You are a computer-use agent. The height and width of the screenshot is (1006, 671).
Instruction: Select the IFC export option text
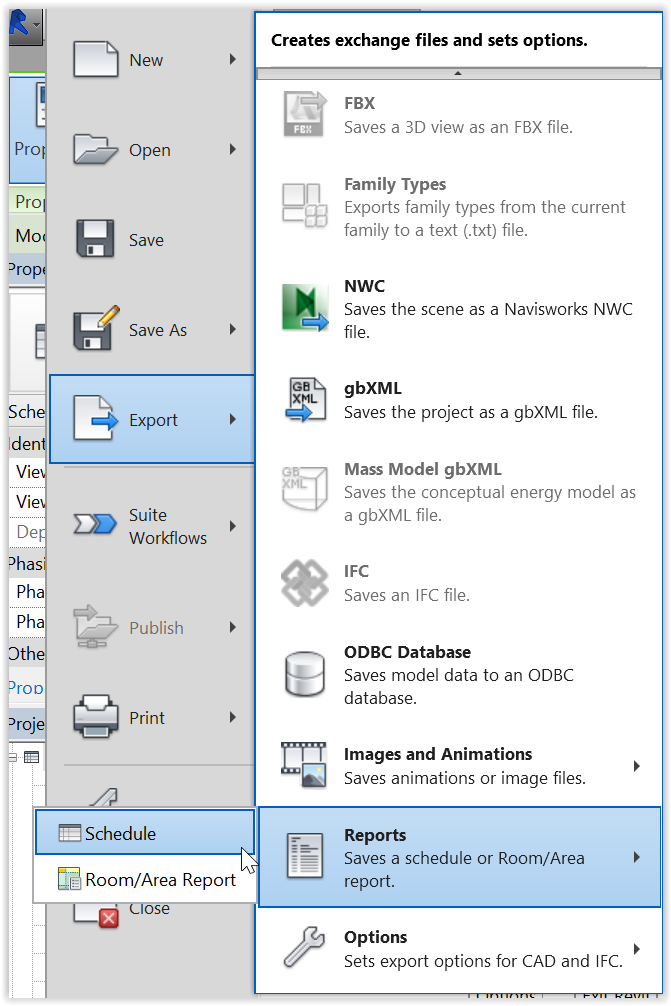407,583
